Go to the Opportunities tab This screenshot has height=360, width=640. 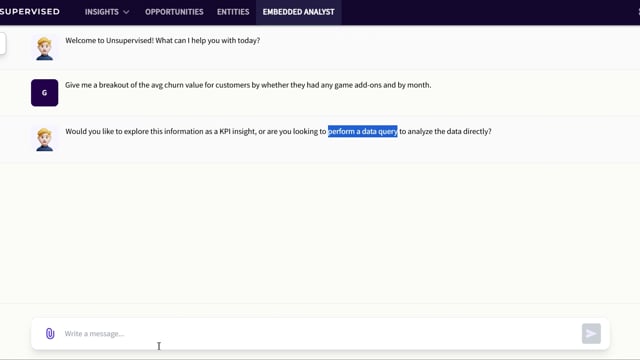174,12
